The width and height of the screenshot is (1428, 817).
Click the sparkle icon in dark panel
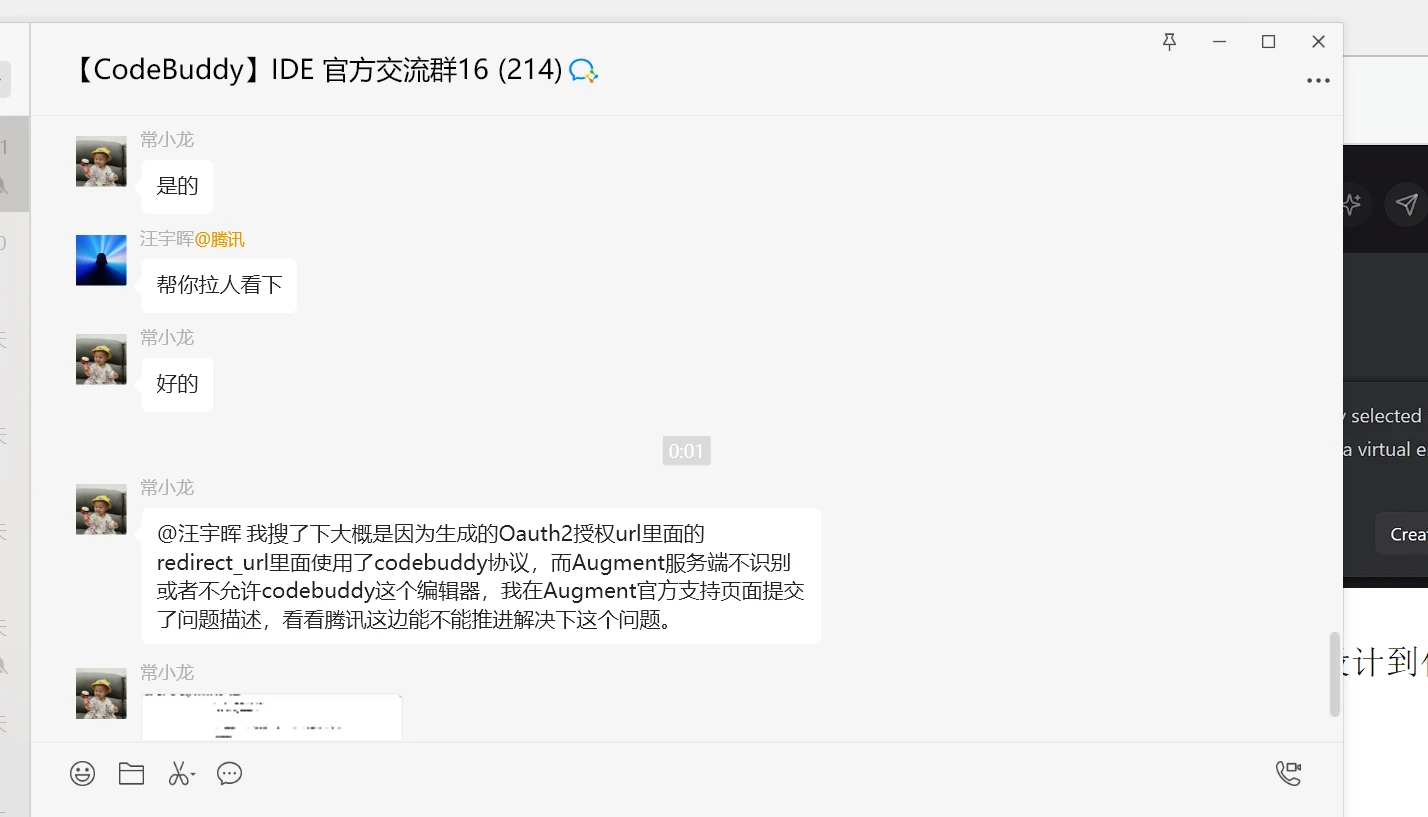pos(1351,204)
